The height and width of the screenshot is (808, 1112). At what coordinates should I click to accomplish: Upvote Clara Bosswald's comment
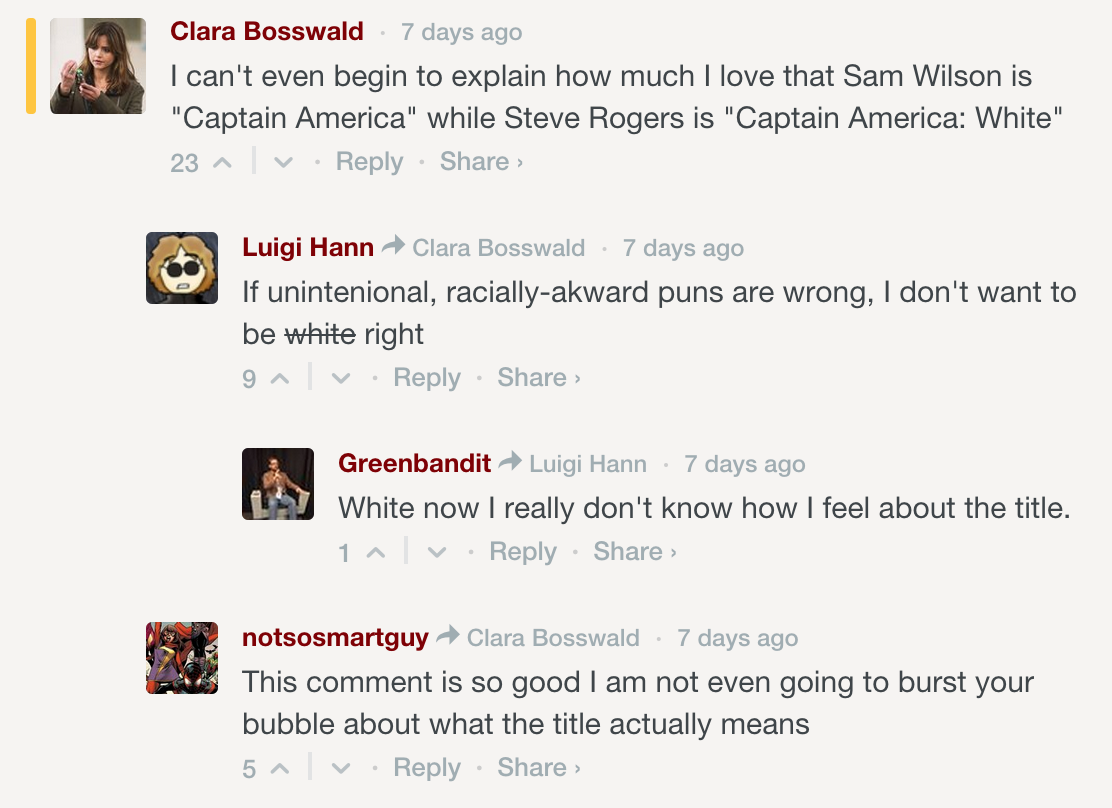221,162
